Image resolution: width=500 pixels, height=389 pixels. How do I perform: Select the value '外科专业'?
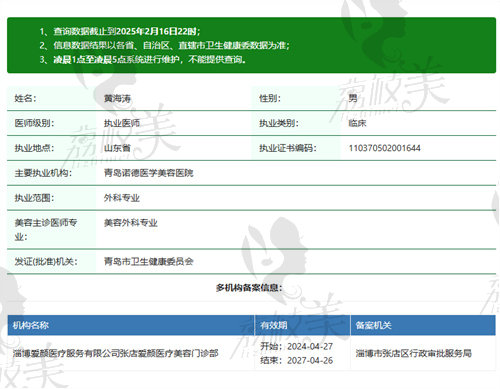(x=122, y=198)
